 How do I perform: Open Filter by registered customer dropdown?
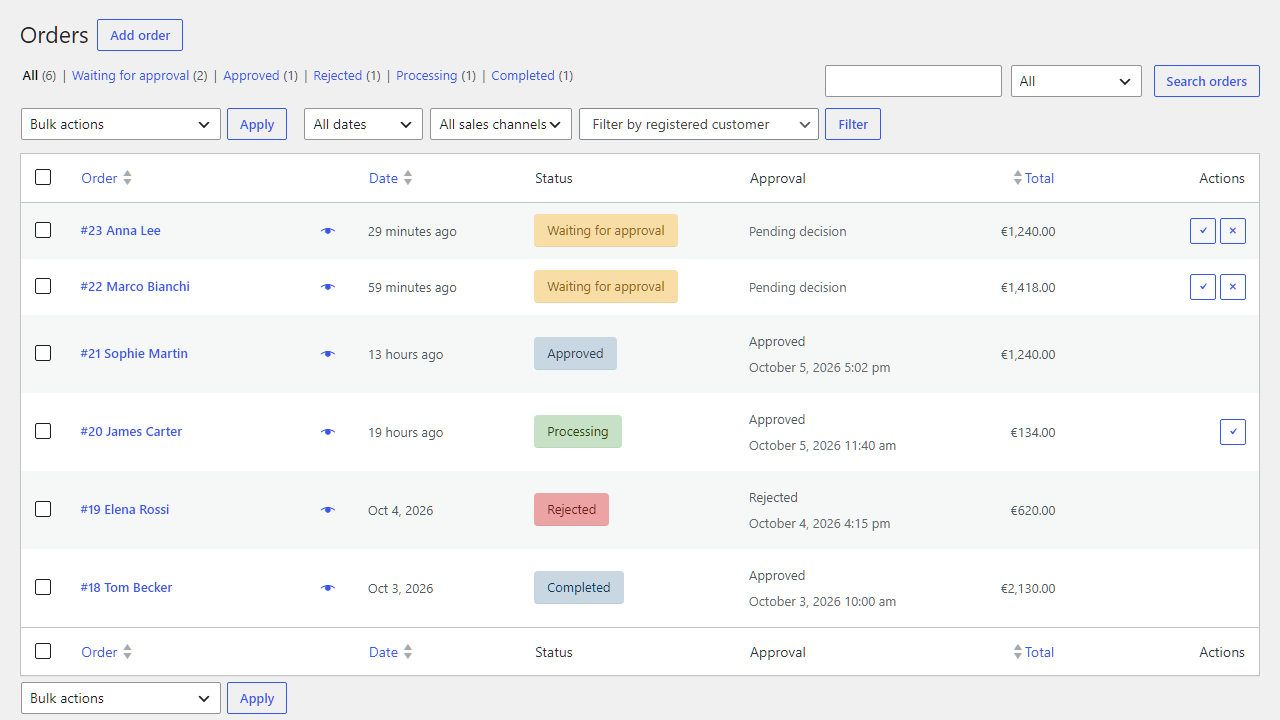click(699, 124)
